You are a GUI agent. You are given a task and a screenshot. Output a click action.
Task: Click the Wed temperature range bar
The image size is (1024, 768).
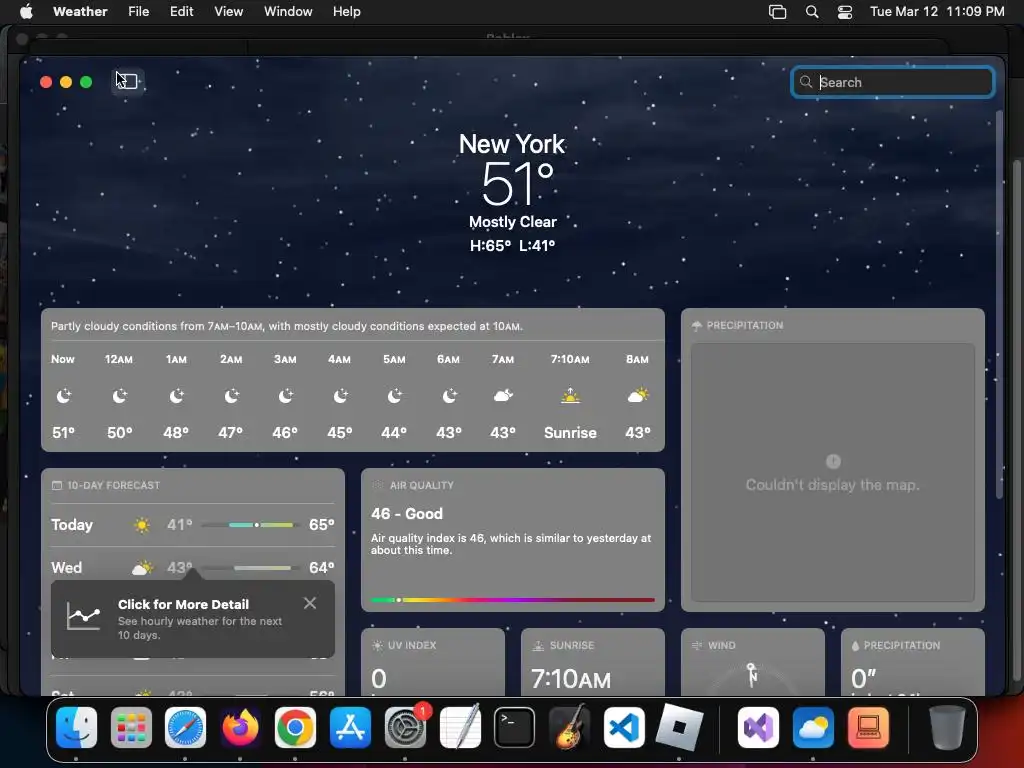pyautogui.click(x=250, y=568)
